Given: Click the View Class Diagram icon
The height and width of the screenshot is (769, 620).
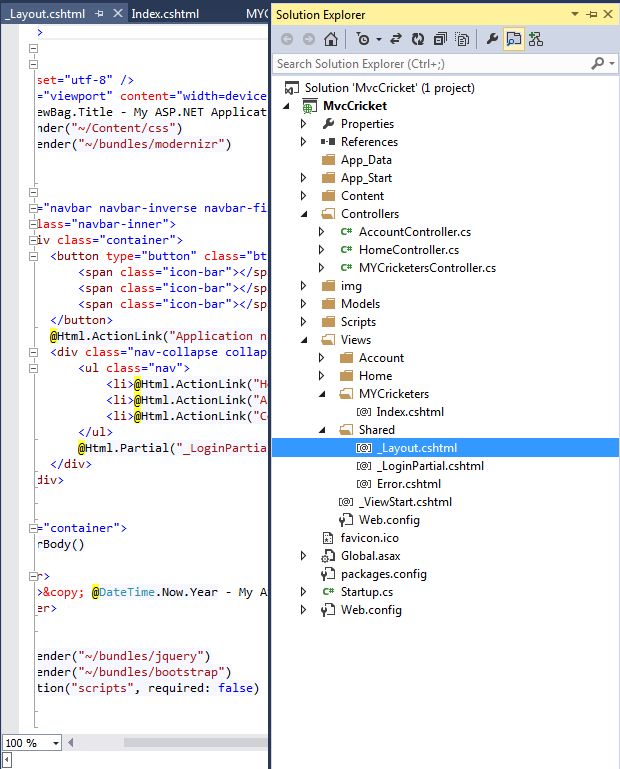Looking at the screenshot, I should (x=536, y=39).
